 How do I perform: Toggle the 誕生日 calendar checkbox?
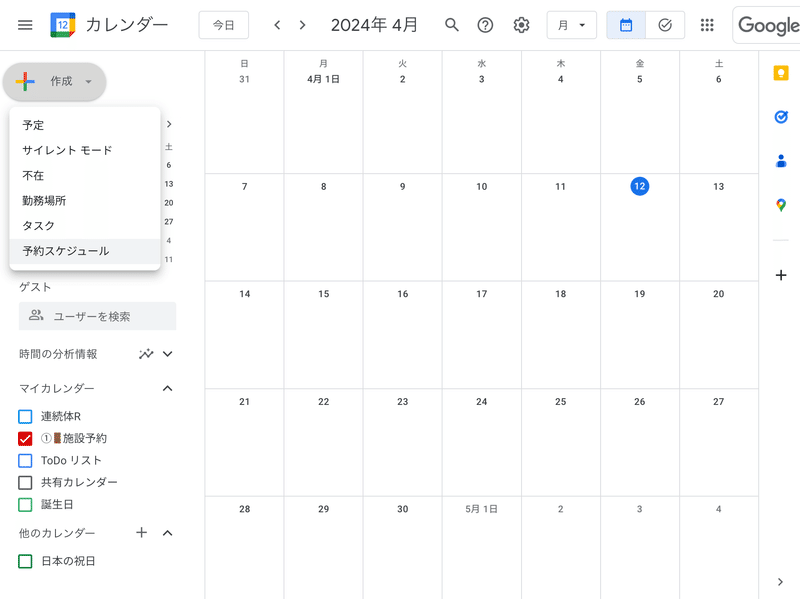(x=25, y=504)
